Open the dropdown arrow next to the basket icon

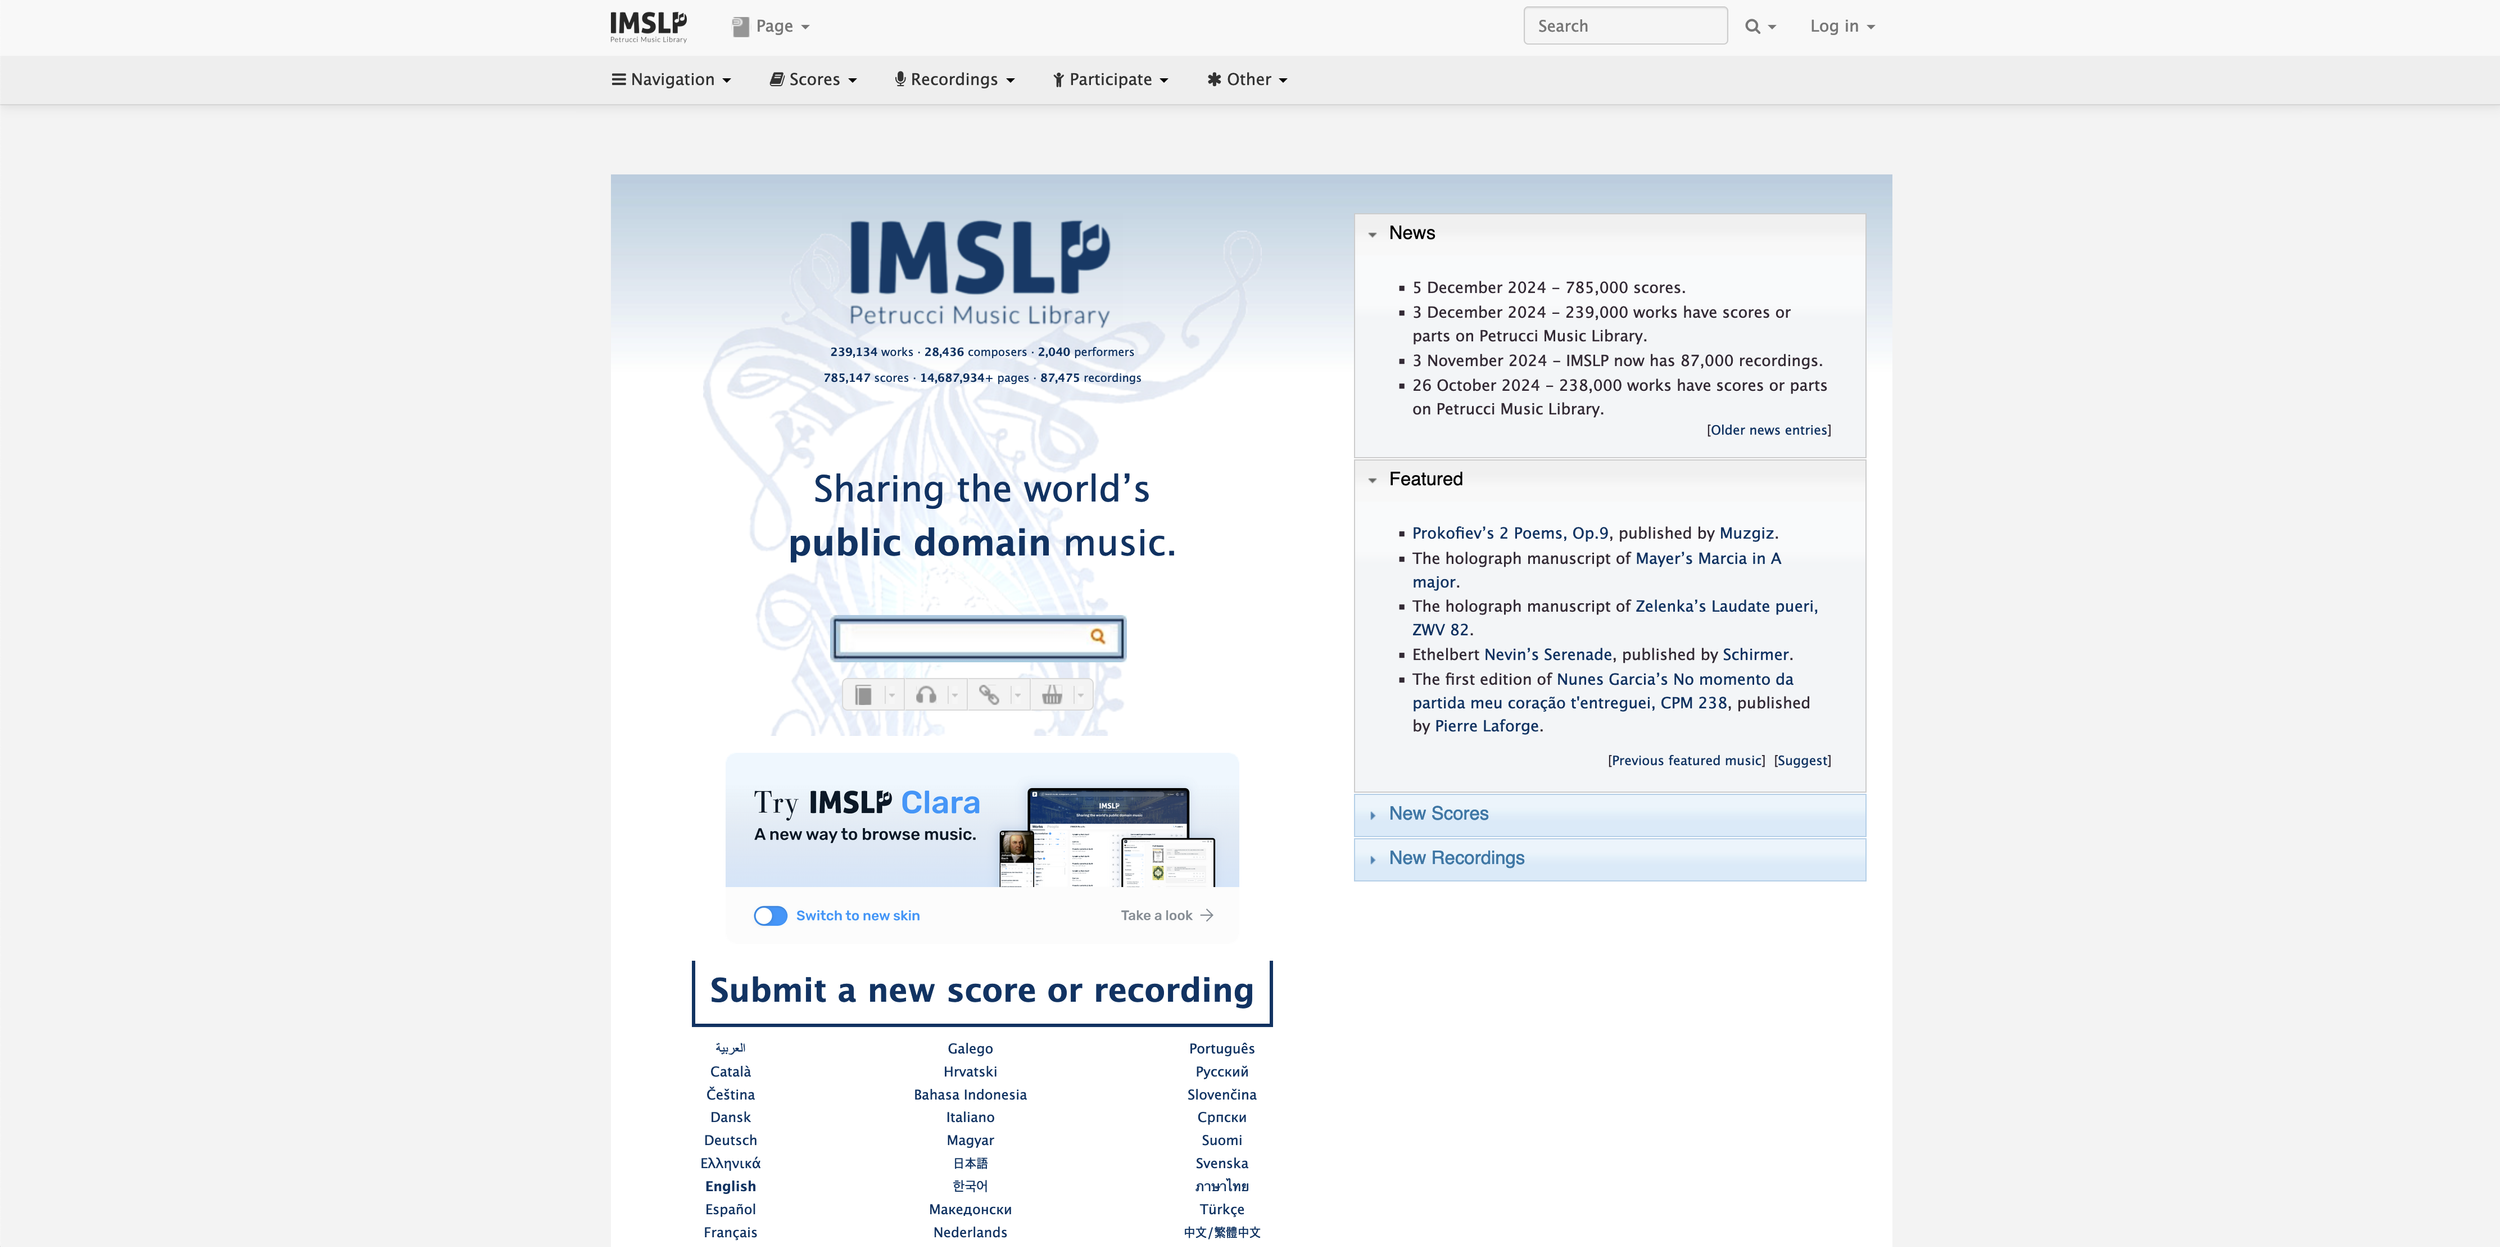point(1081,695)
